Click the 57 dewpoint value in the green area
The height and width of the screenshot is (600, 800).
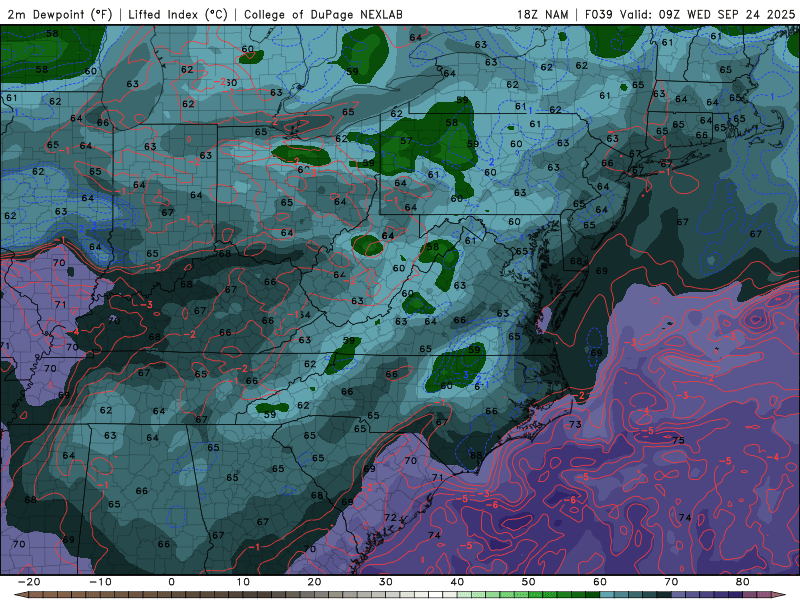[x=406, y=140]
